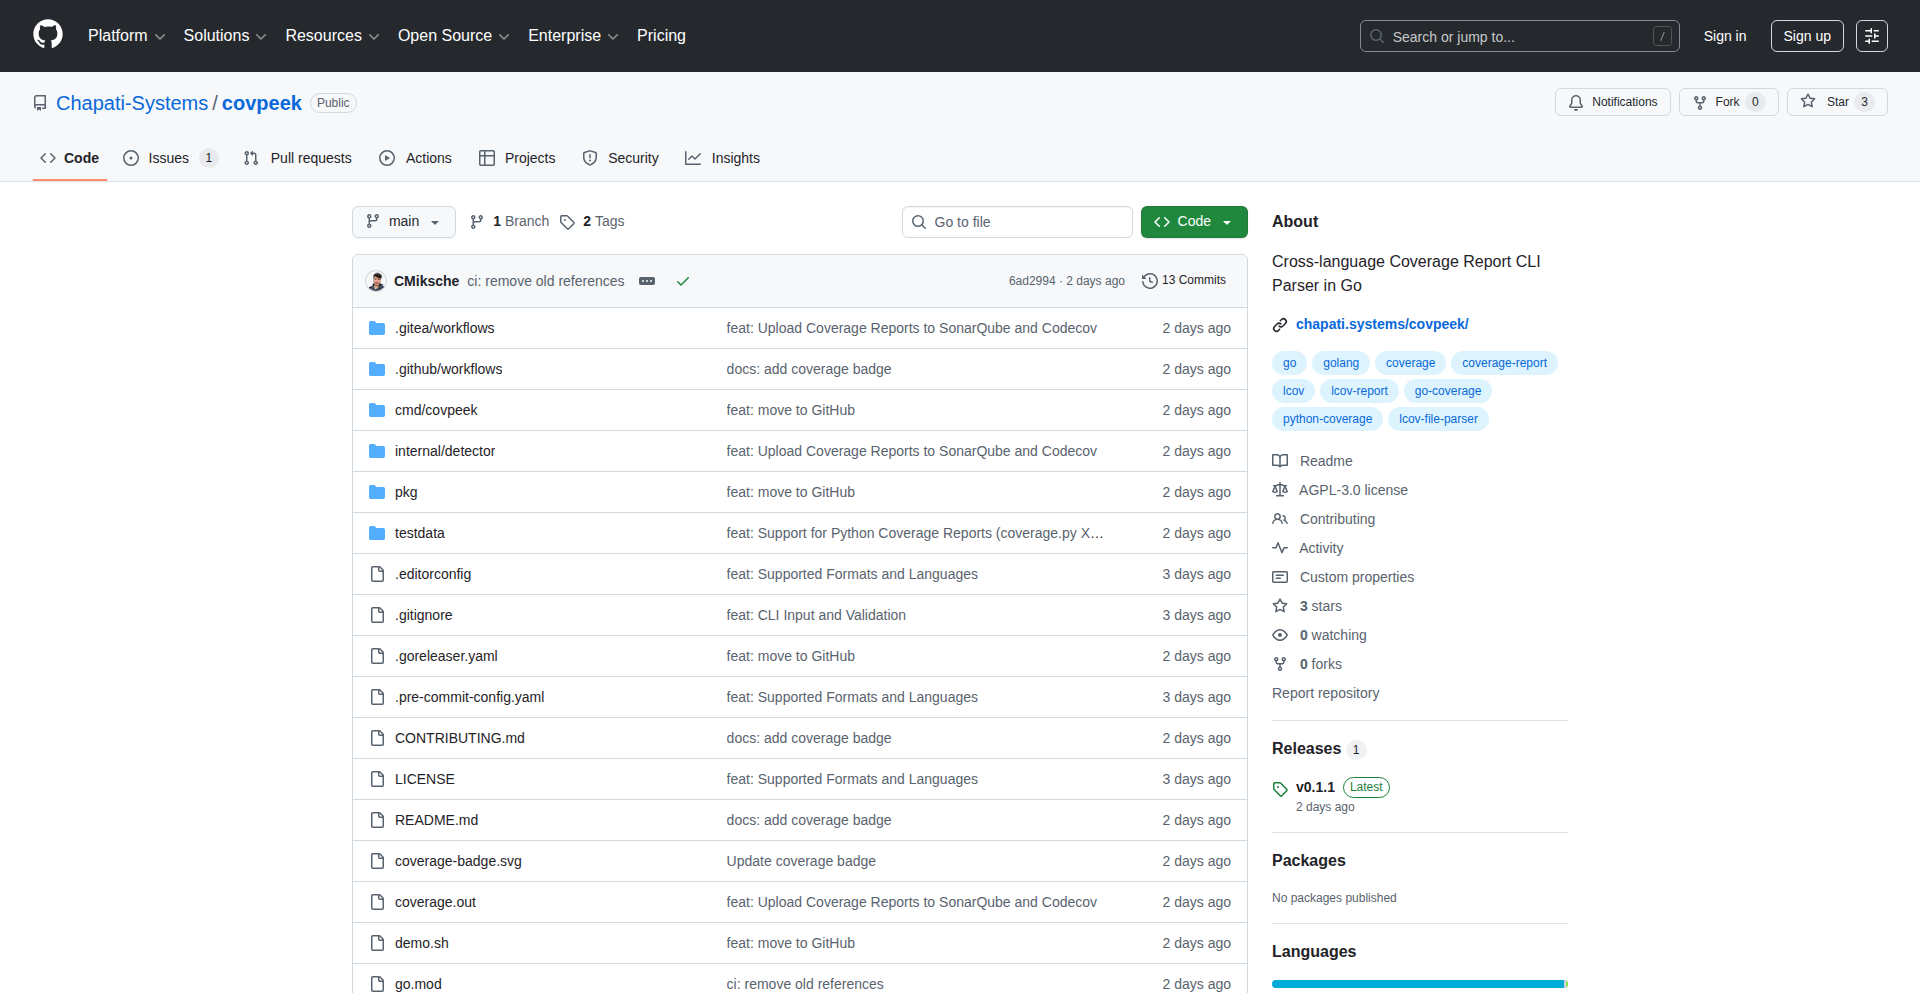Image resolution: width=1920 pixels, height=993 pixels.
Task: Toggle Notifications for this repository
Action: tap(1612, 102)
